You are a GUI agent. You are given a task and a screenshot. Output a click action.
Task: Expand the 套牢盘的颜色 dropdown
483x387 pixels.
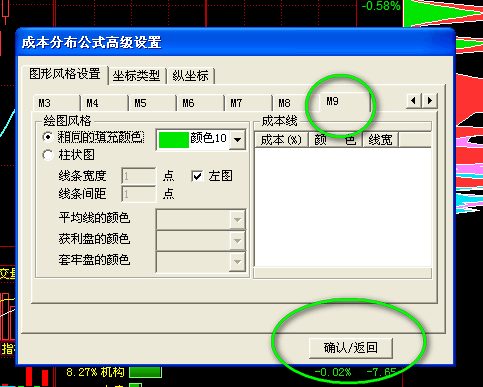pyautogui.click(x=237, y=262)
